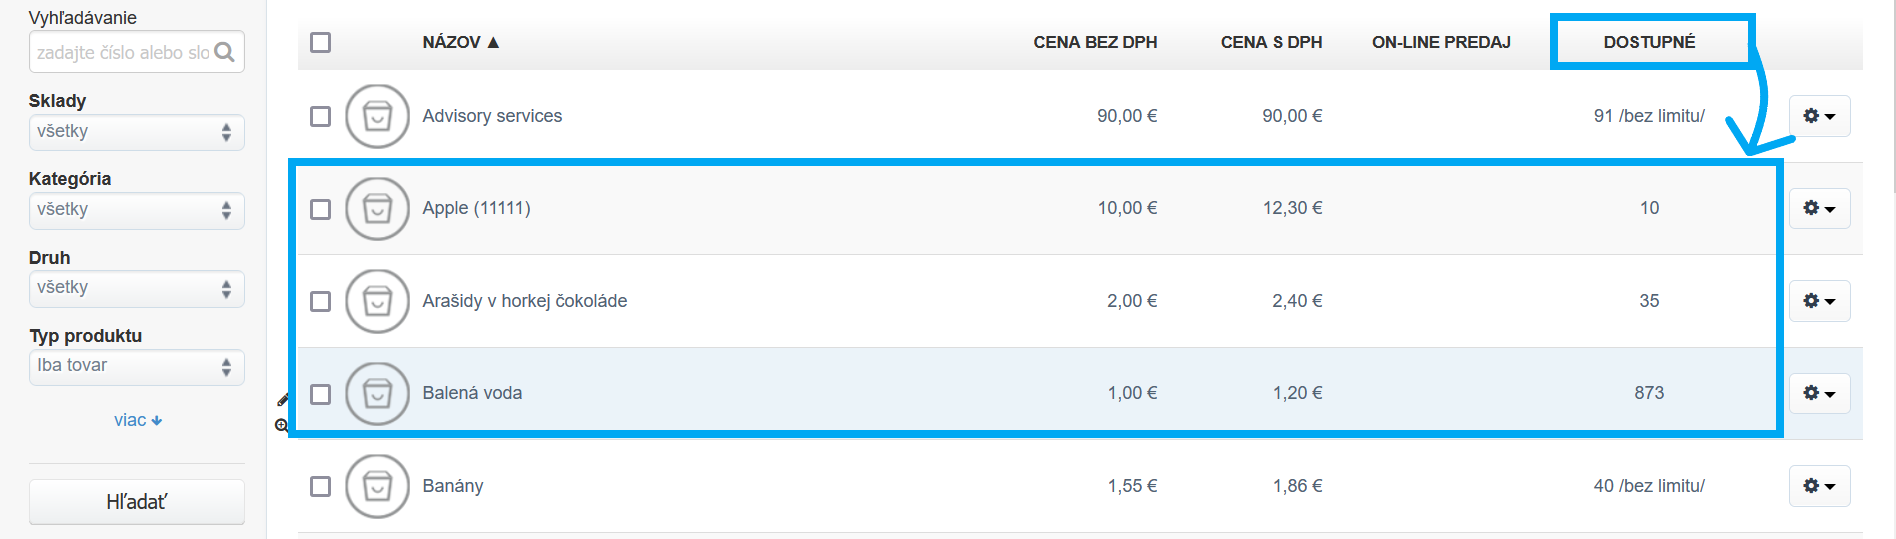Expand the Kategória dropdown
Viewport: 1896px width, 539px height.
(x=136, y=210)
